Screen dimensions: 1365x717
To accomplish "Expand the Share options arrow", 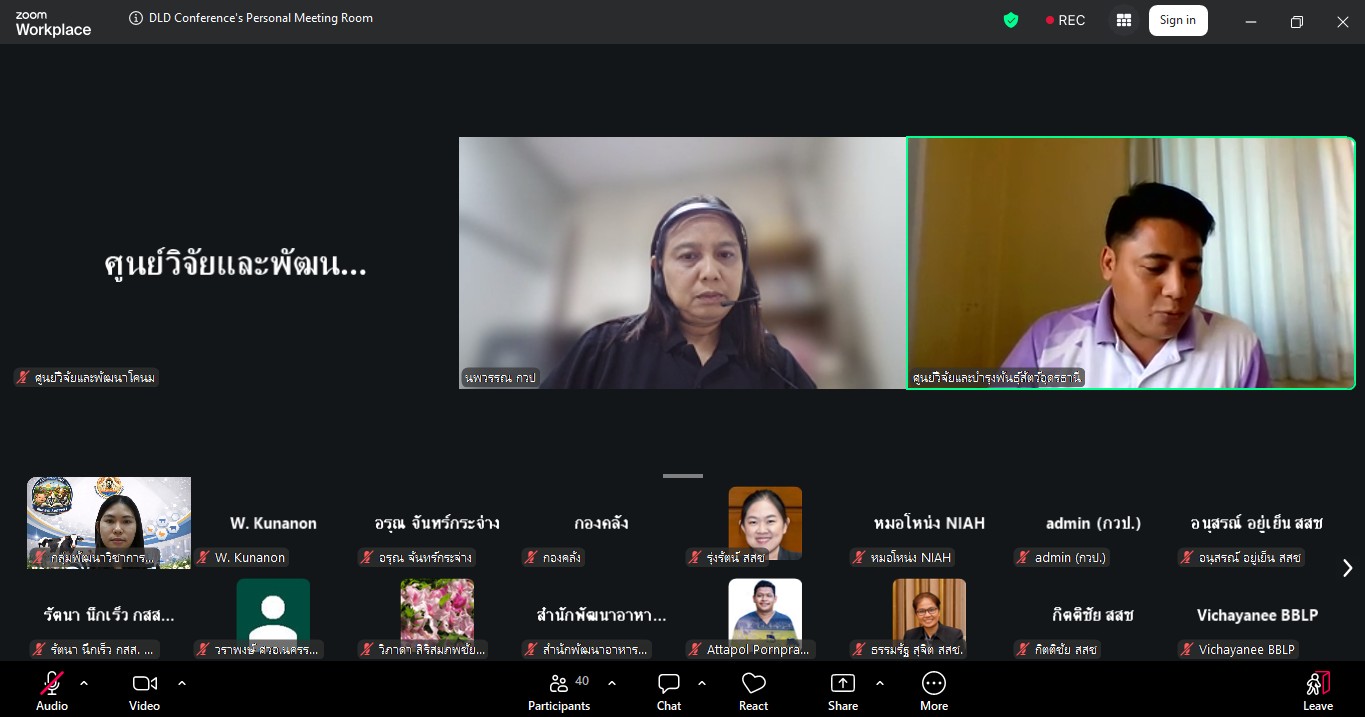I will pyautogui.click(x=880, y=683).
